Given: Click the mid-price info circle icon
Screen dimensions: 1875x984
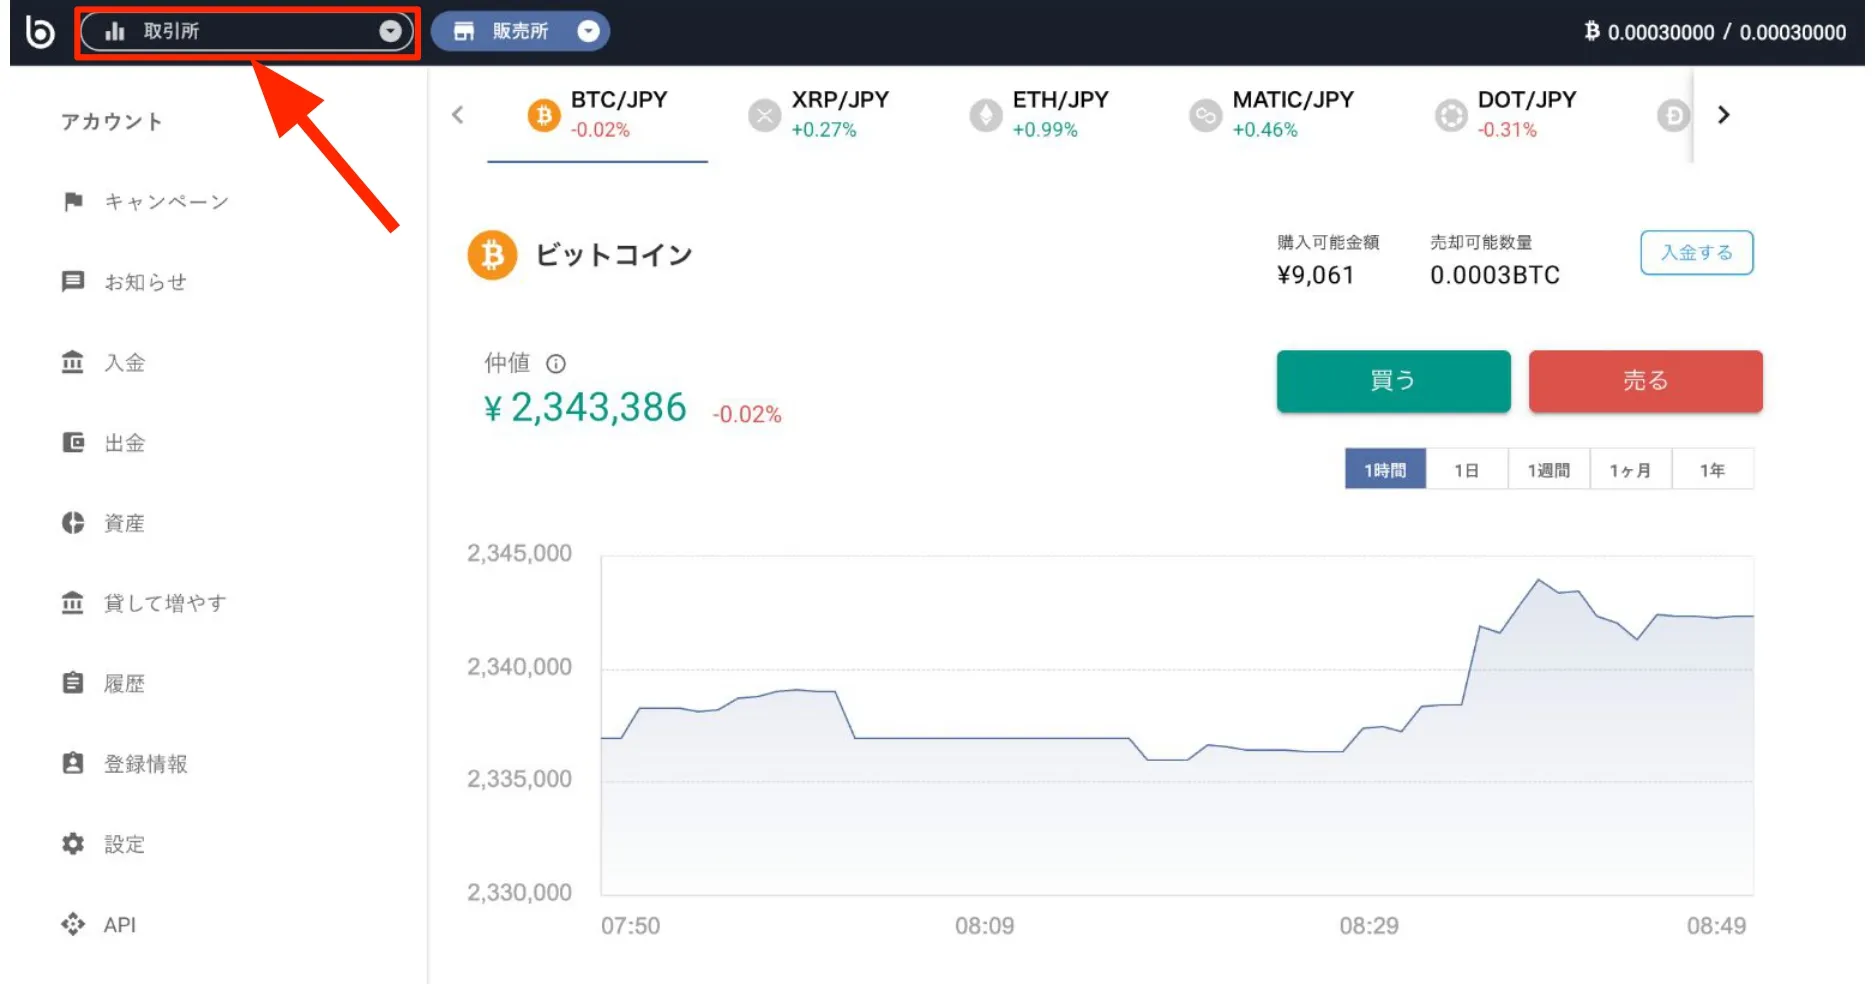Looking at the screenshot, I should (556, 364).
